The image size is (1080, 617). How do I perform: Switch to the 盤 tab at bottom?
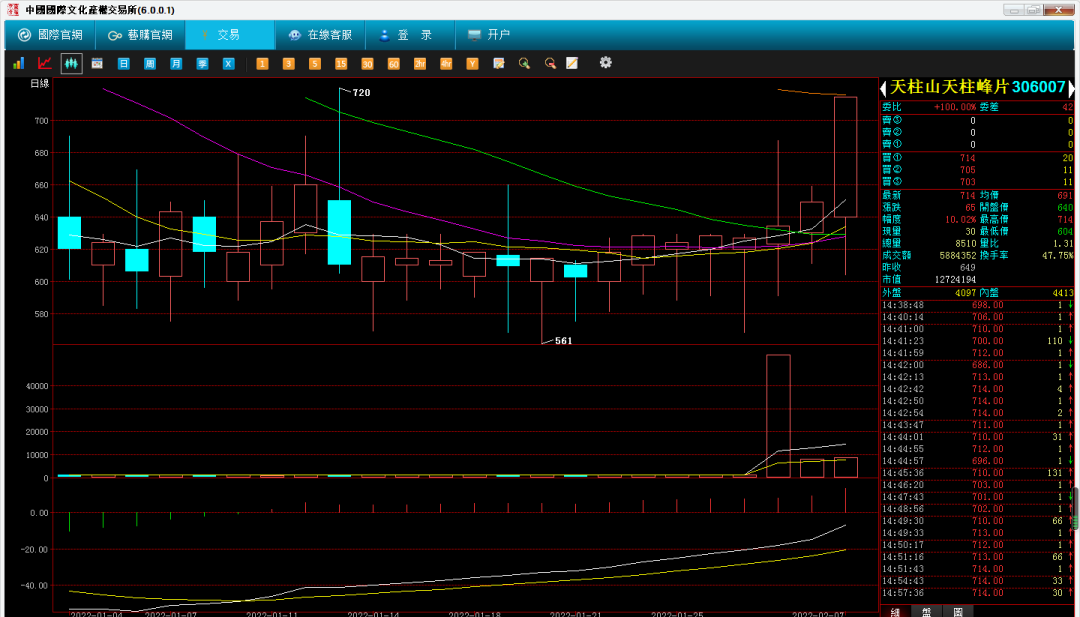pyautogui.click(x=926, y=611)
